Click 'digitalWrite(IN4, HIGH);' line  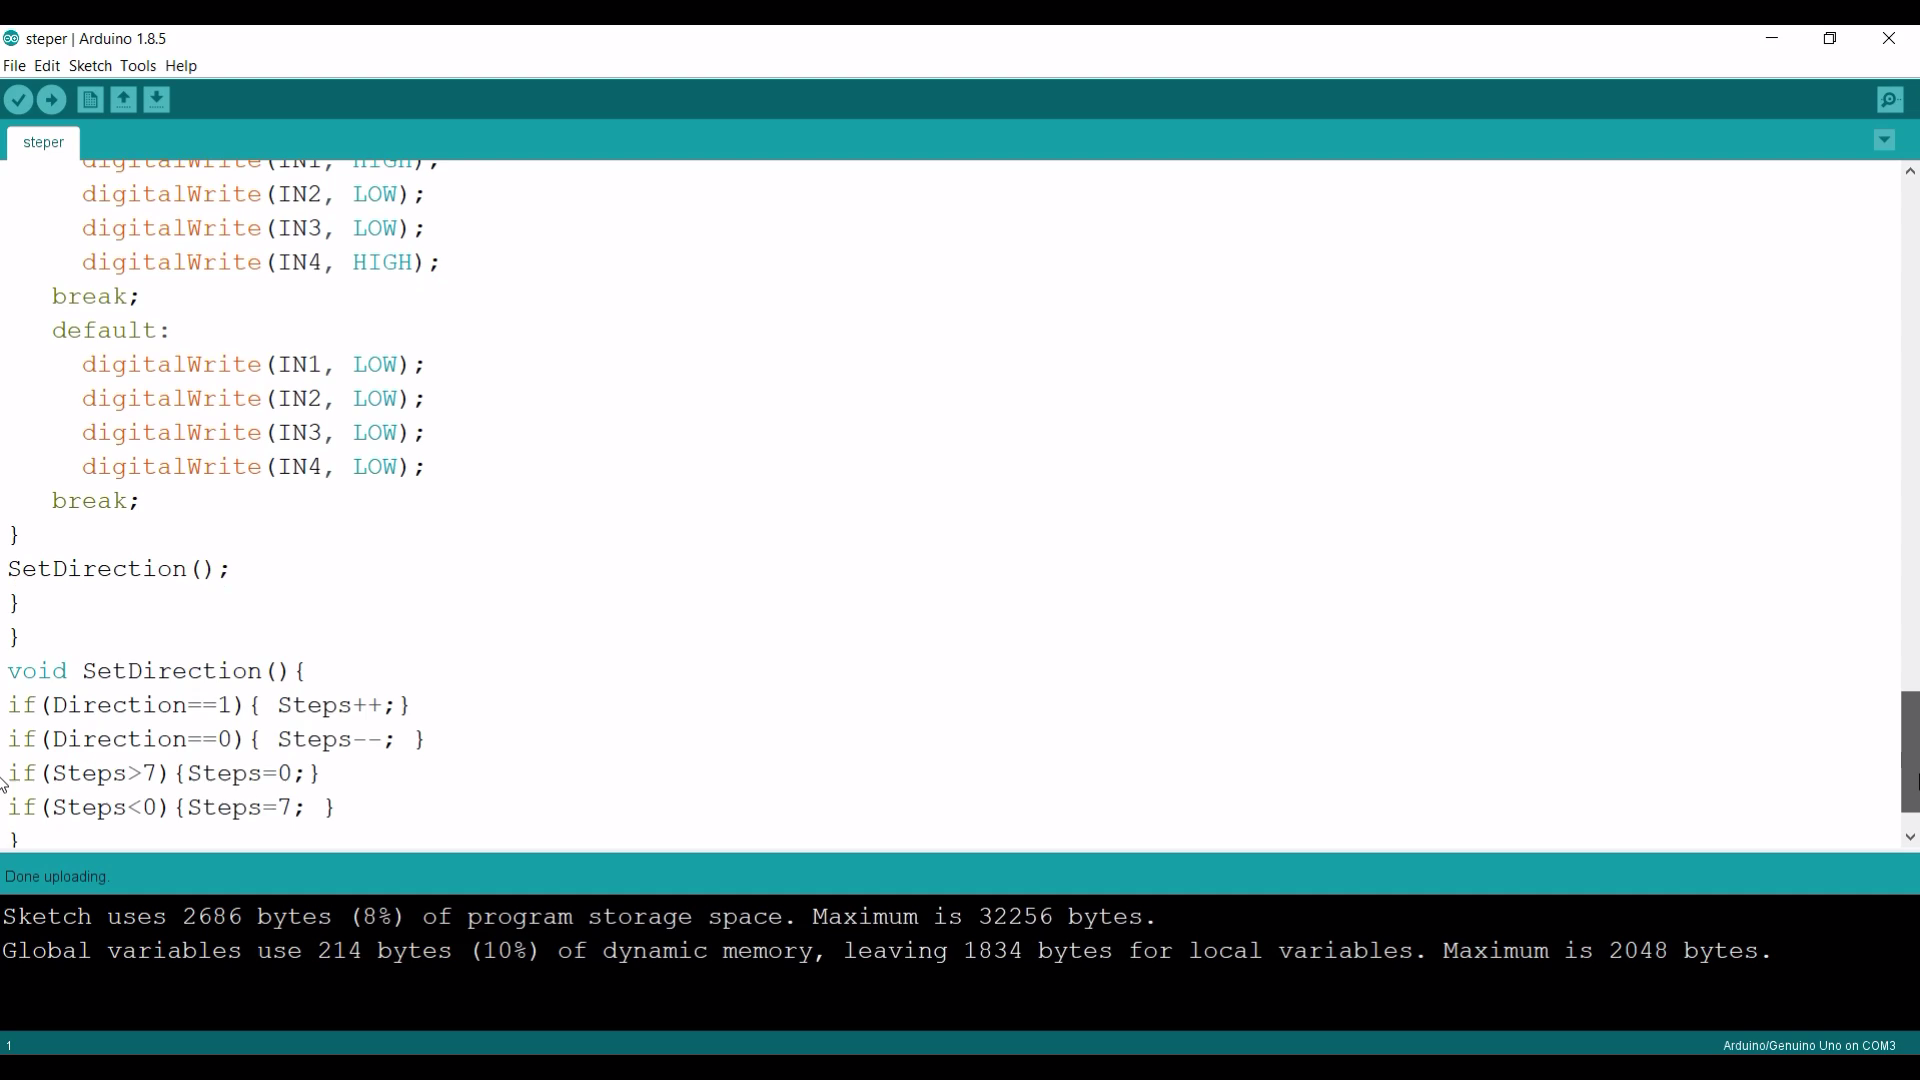(261, 263)
